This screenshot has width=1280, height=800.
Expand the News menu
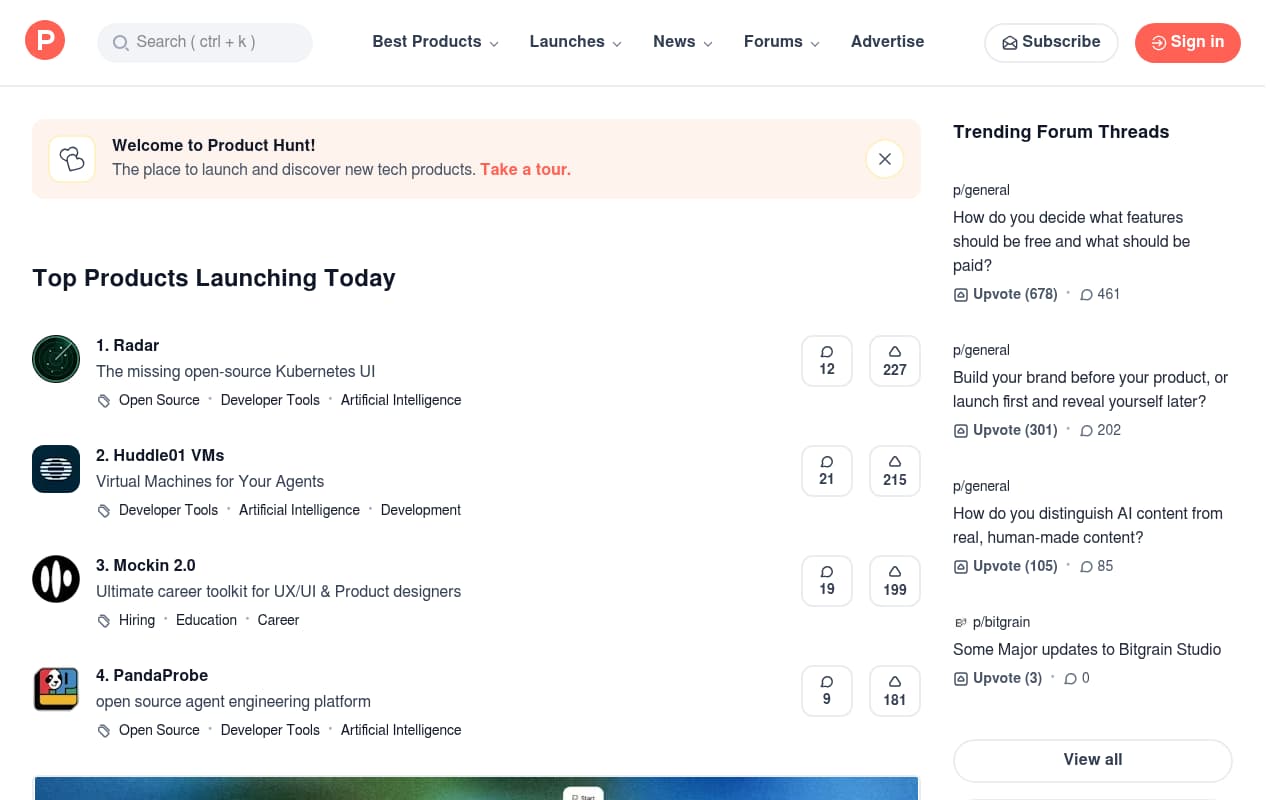click(683, 42)
